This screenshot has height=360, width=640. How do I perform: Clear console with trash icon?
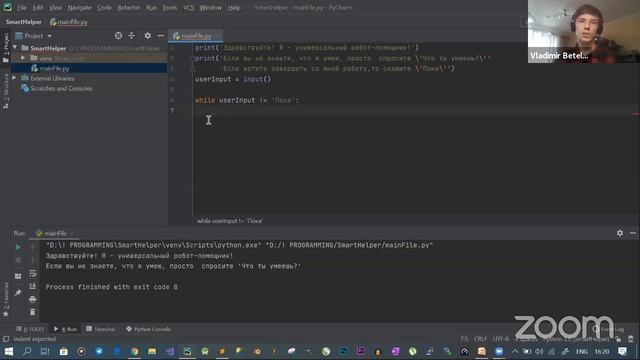33,312
